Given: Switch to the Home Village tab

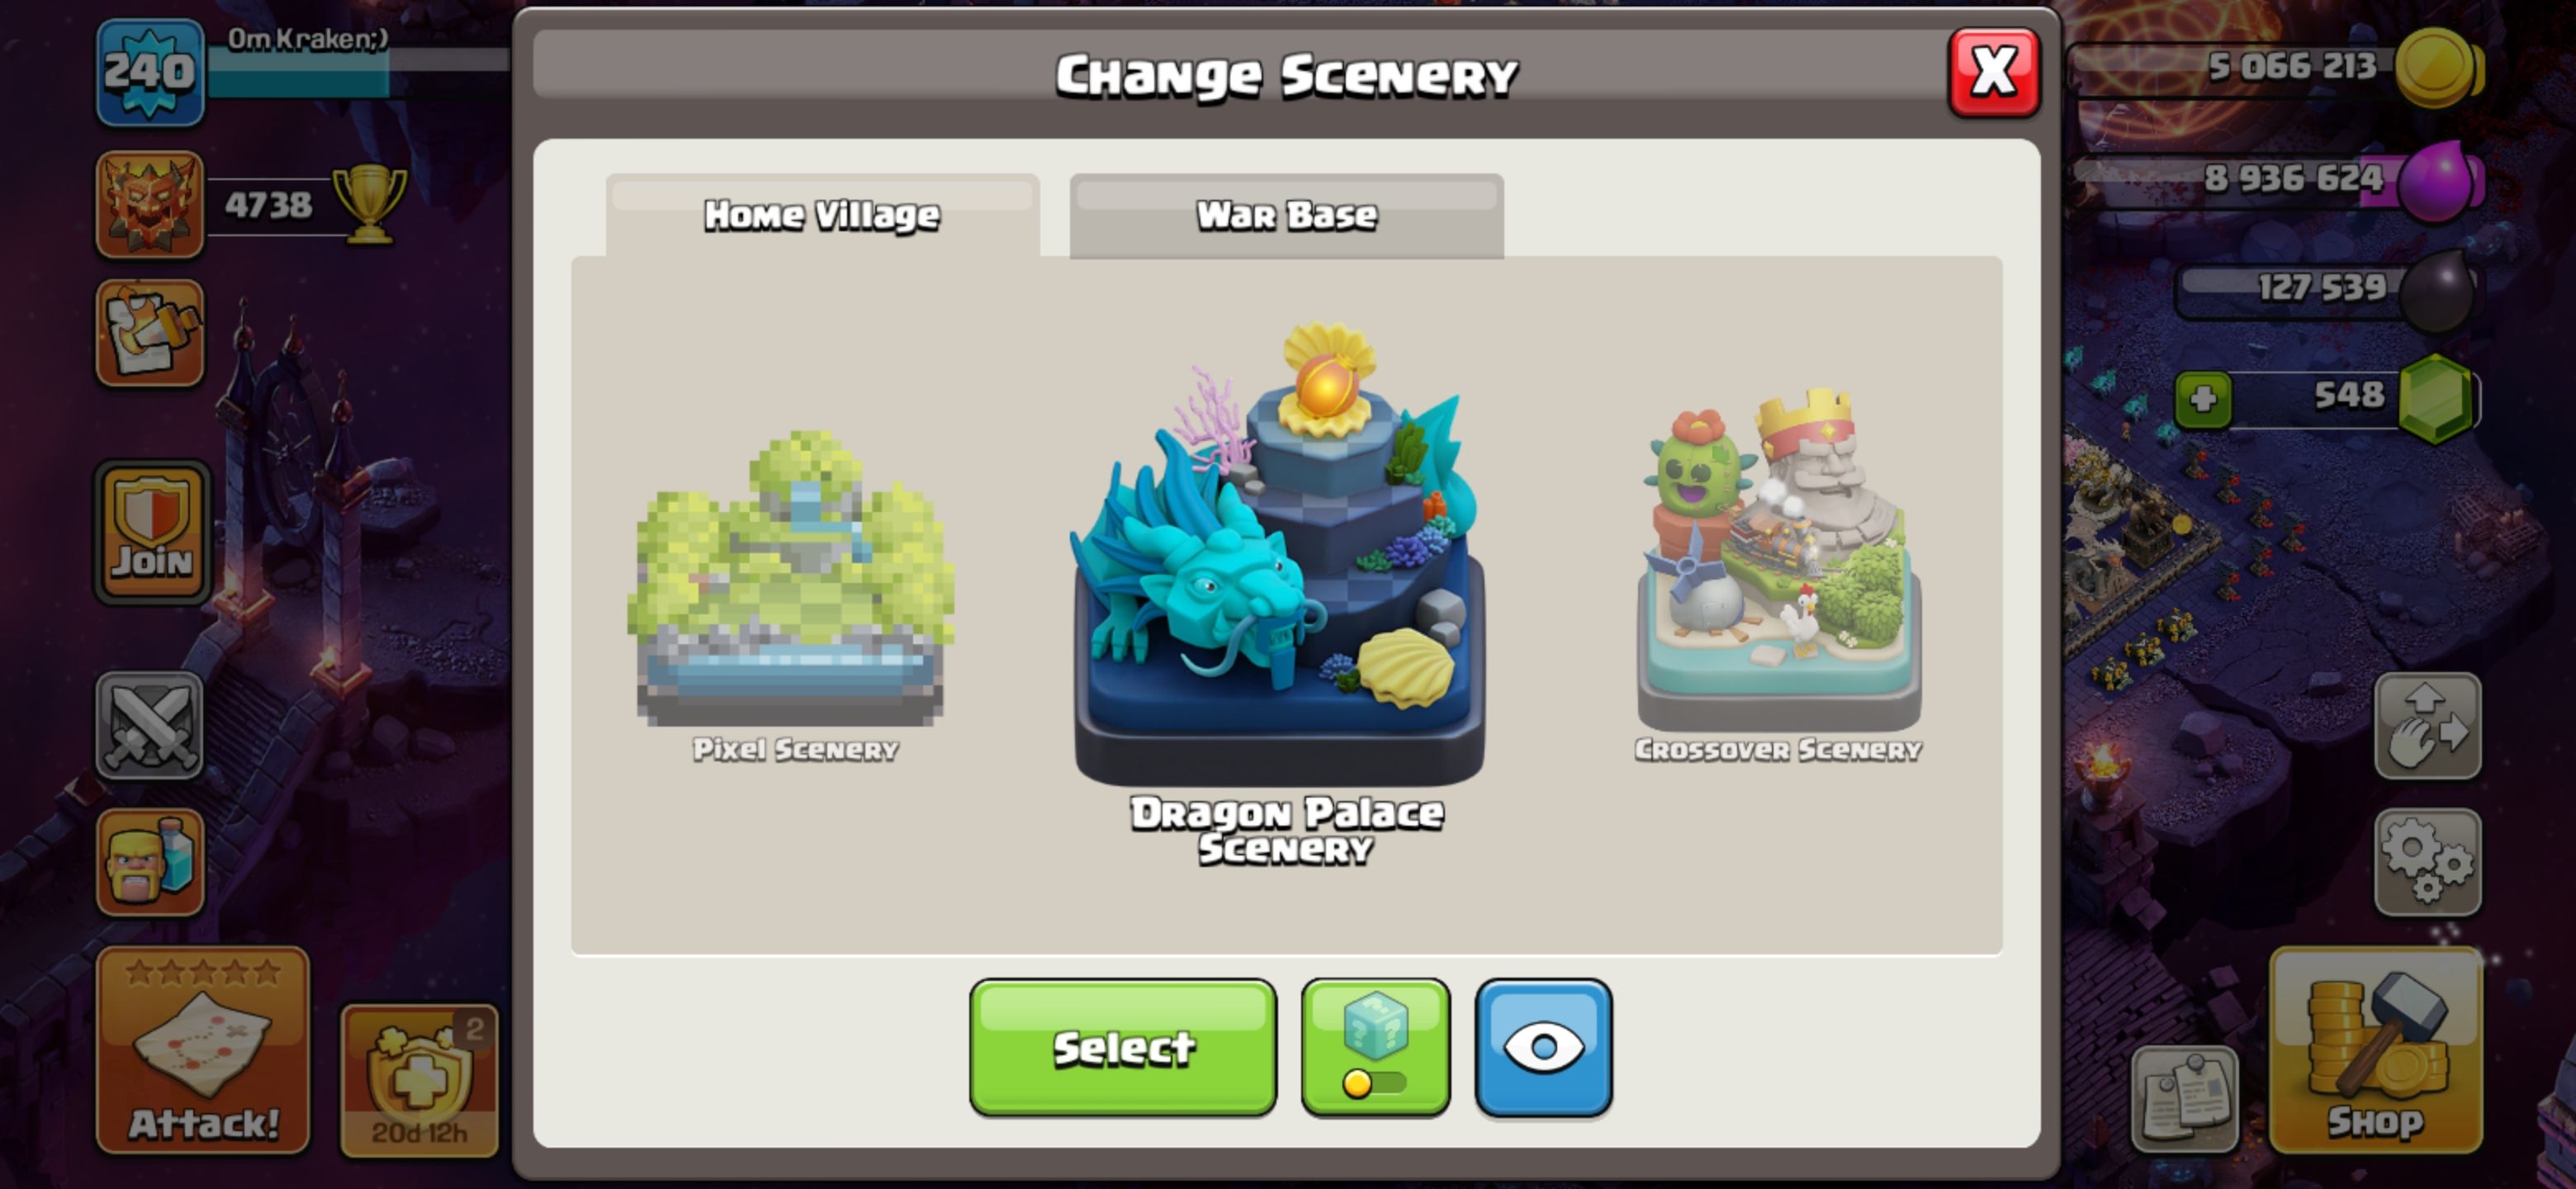Looking at the screenshot, I should (822, 215).
